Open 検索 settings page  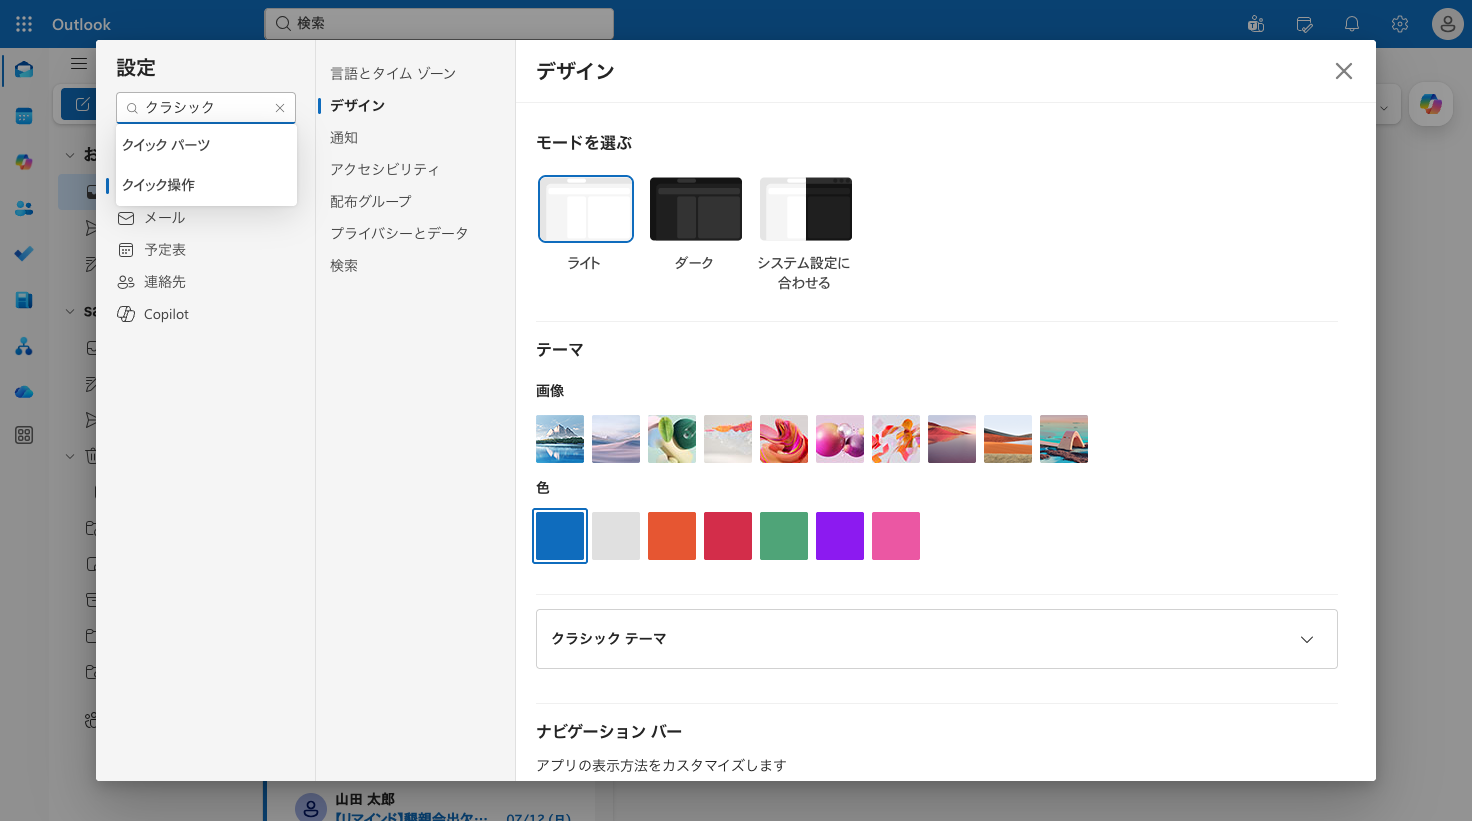pos(344,265)
